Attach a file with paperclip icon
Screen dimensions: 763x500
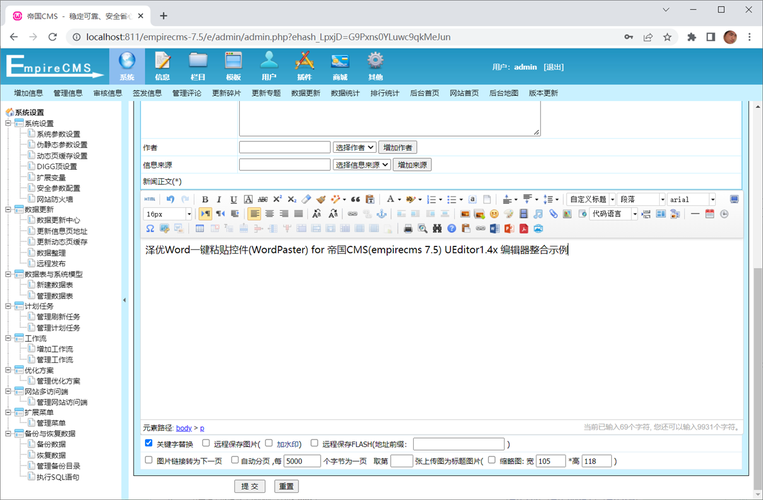click(553, 214)
